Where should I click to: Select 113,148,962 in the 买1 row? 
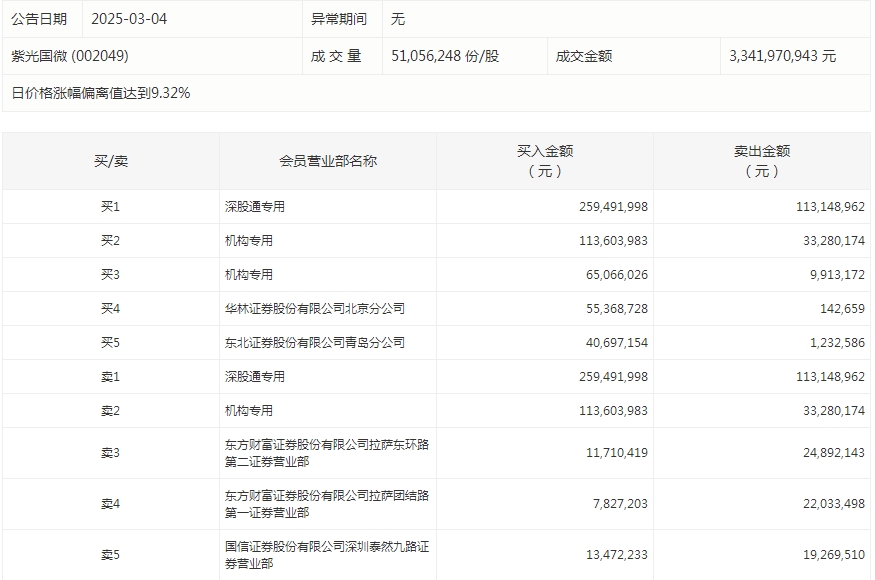coord(830,207)
